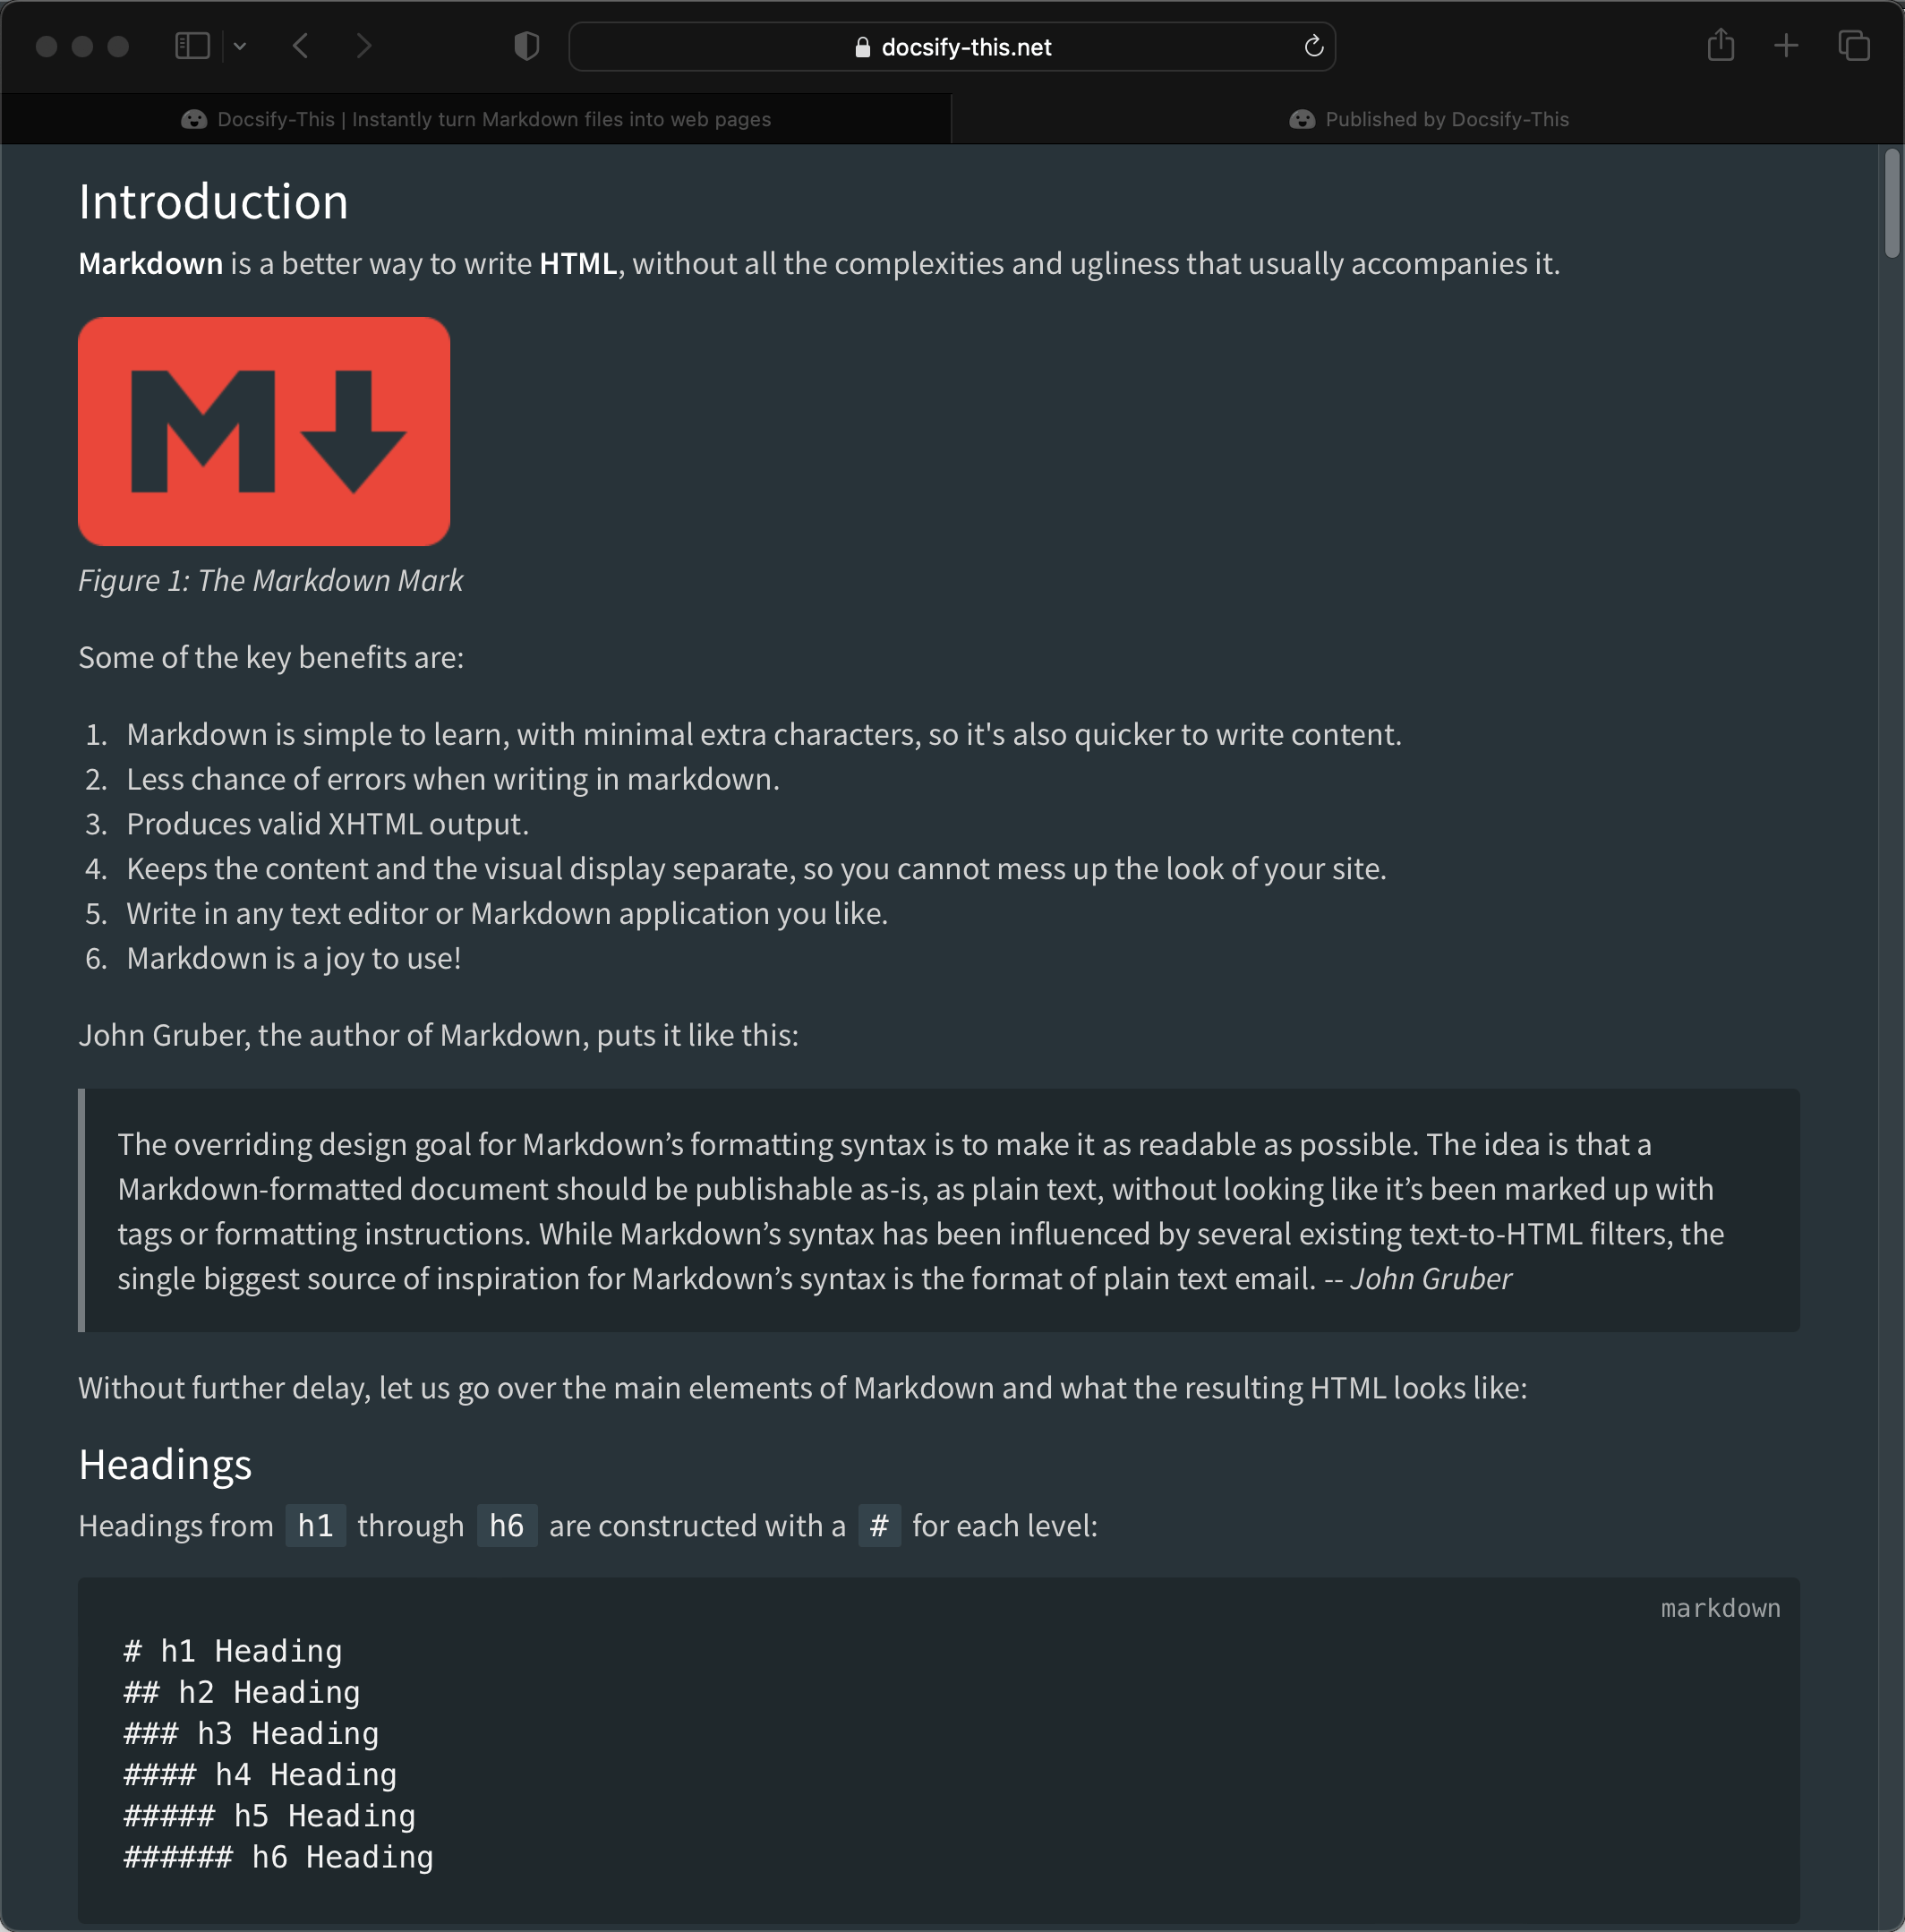Open a new browser tab
The width and height of the screenshot is (1905, 1932).
click(1785, 45)
